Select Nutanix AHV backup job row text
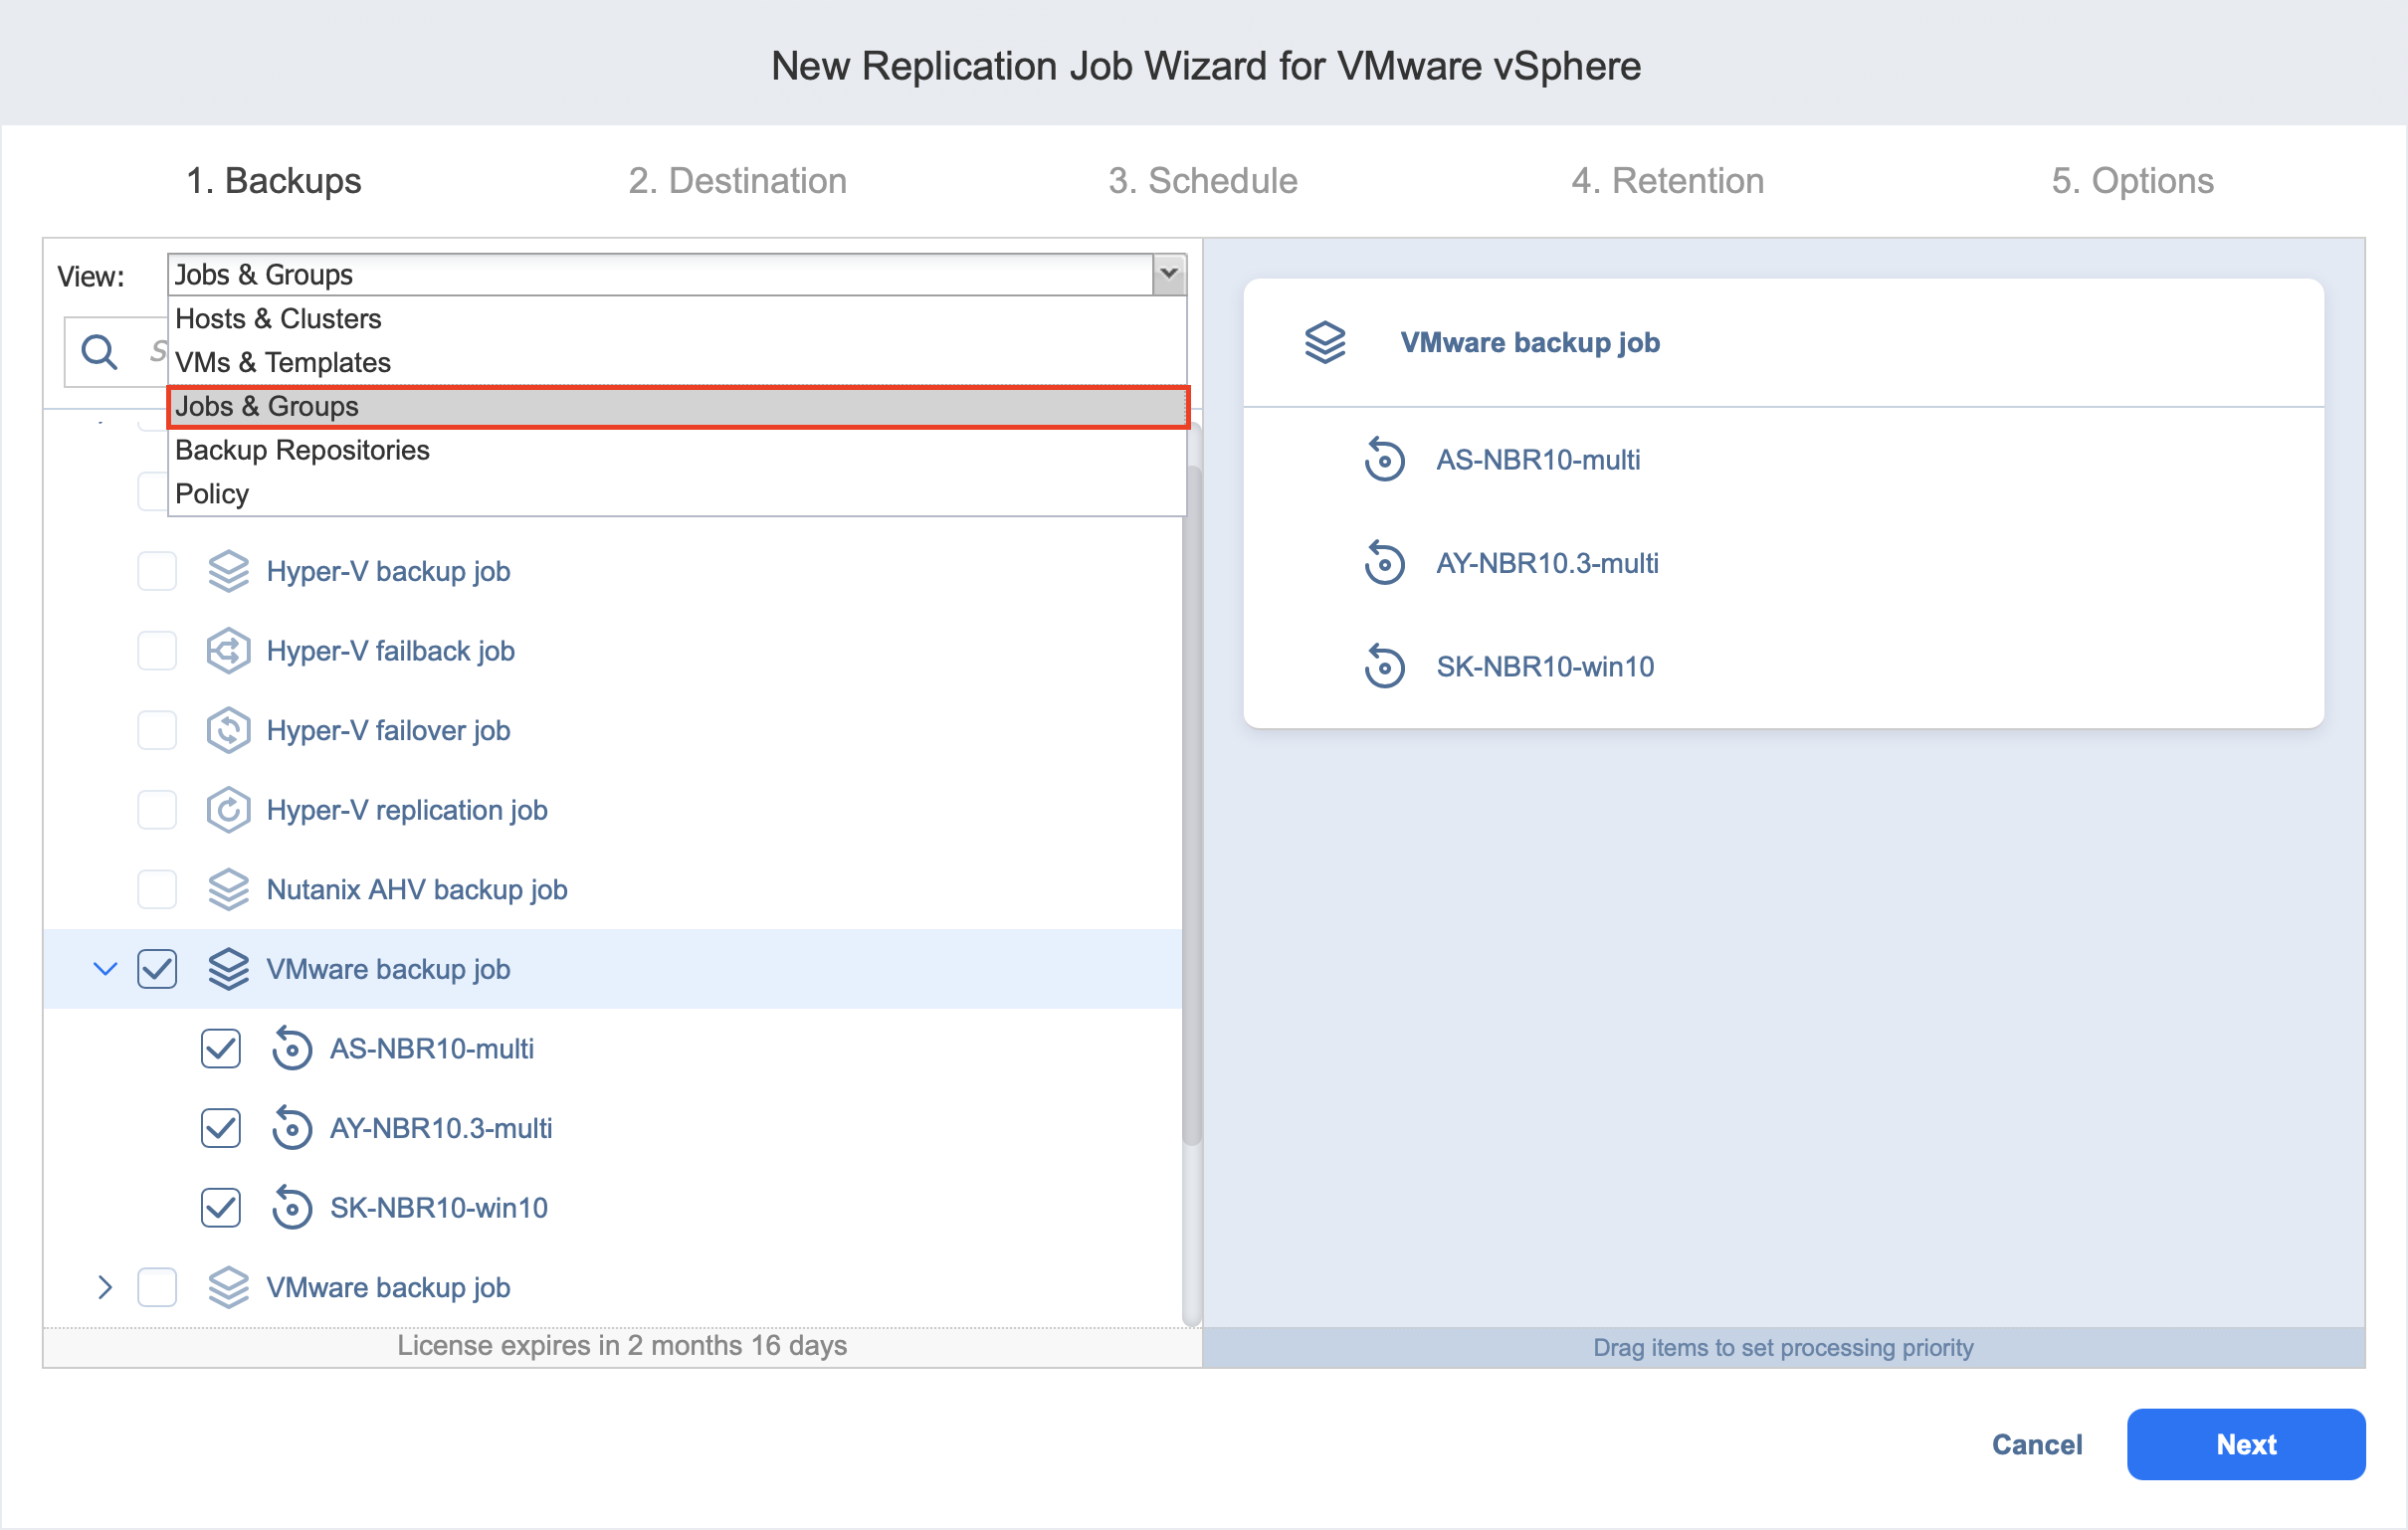Viewport: 2408px width, 1530px height. (417, 889)
